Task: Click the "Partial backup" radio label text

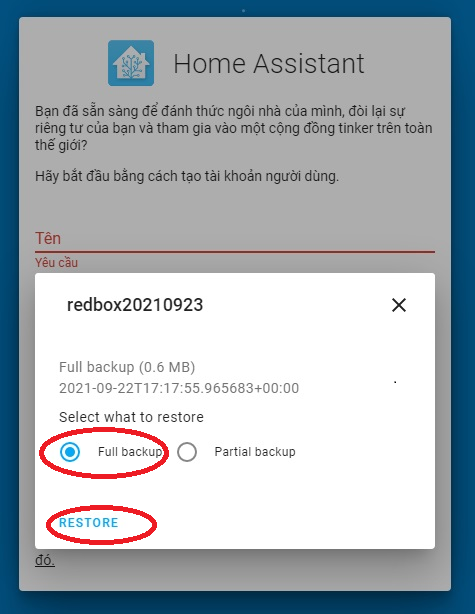Action: tap(255, 452)
